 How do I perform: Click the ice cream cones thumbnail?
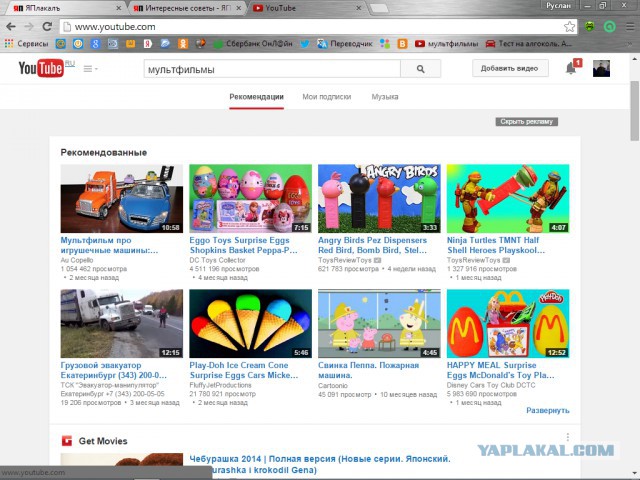coord(250,324)
